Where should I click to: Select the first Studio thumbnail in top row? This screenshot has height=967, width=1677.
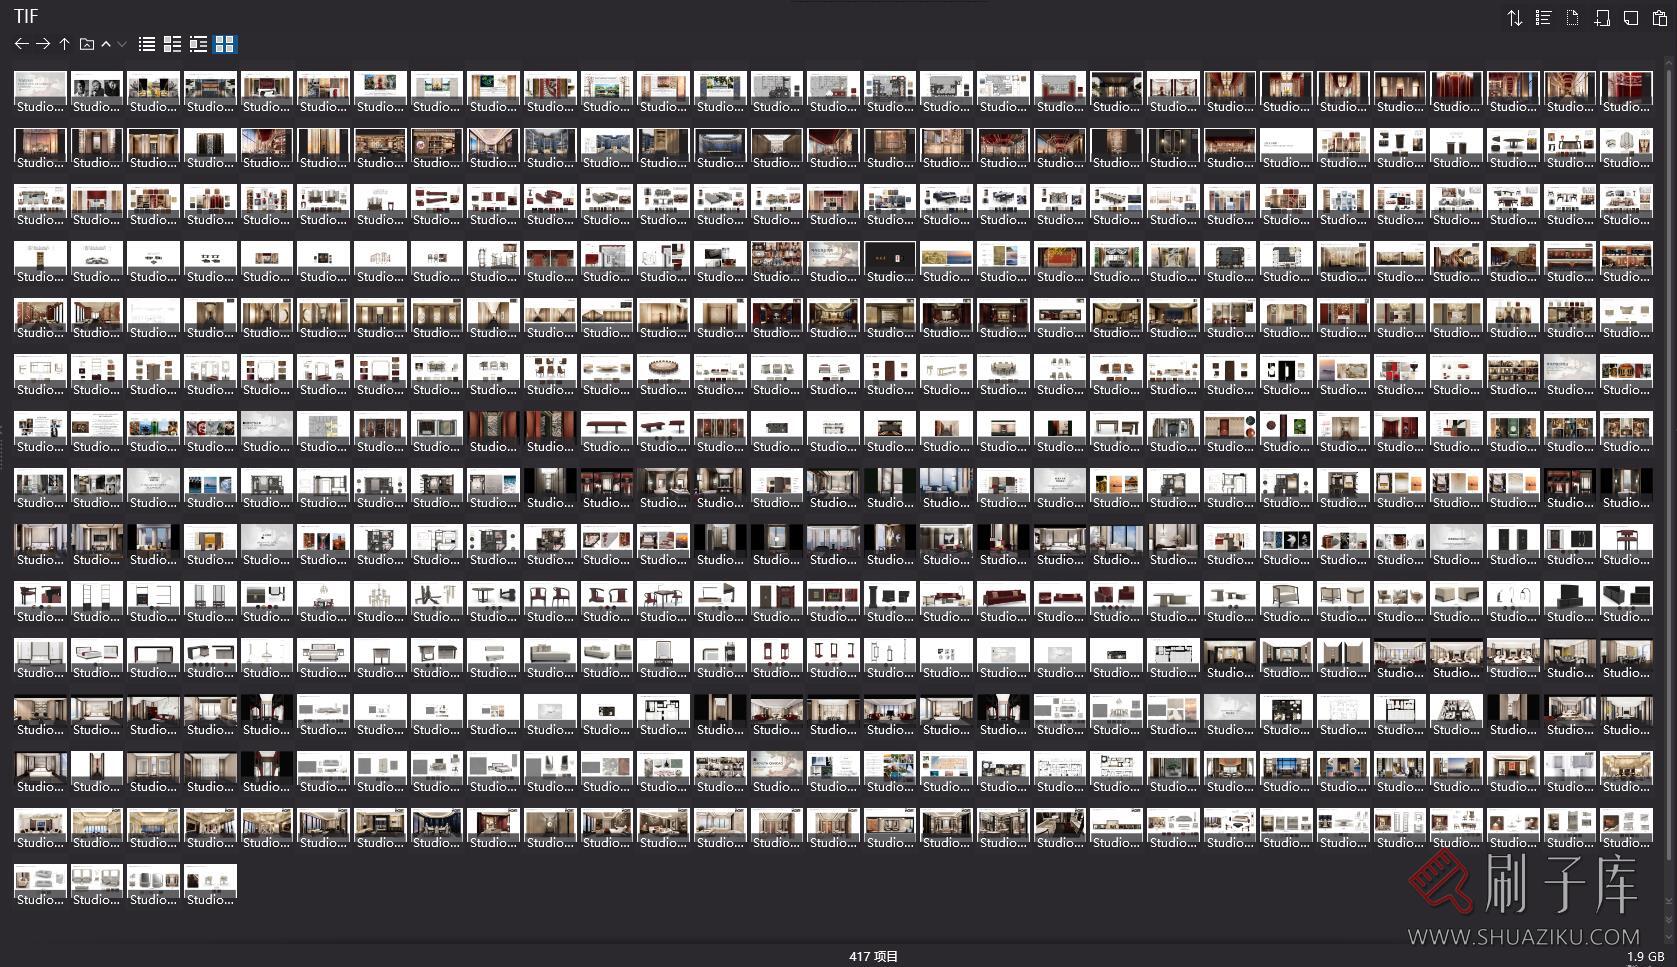coord(40,92)
